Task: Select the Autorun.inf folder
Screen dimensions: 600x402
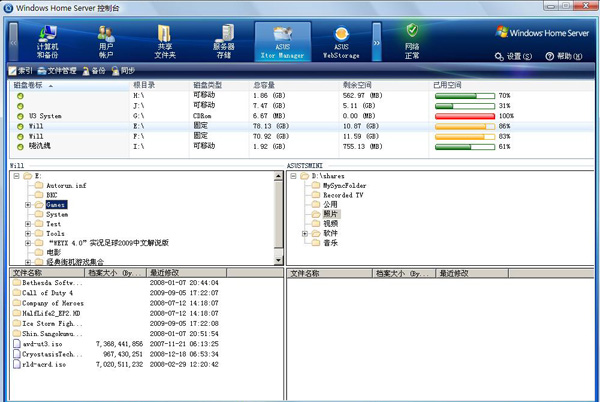Action: pos(60,186)
